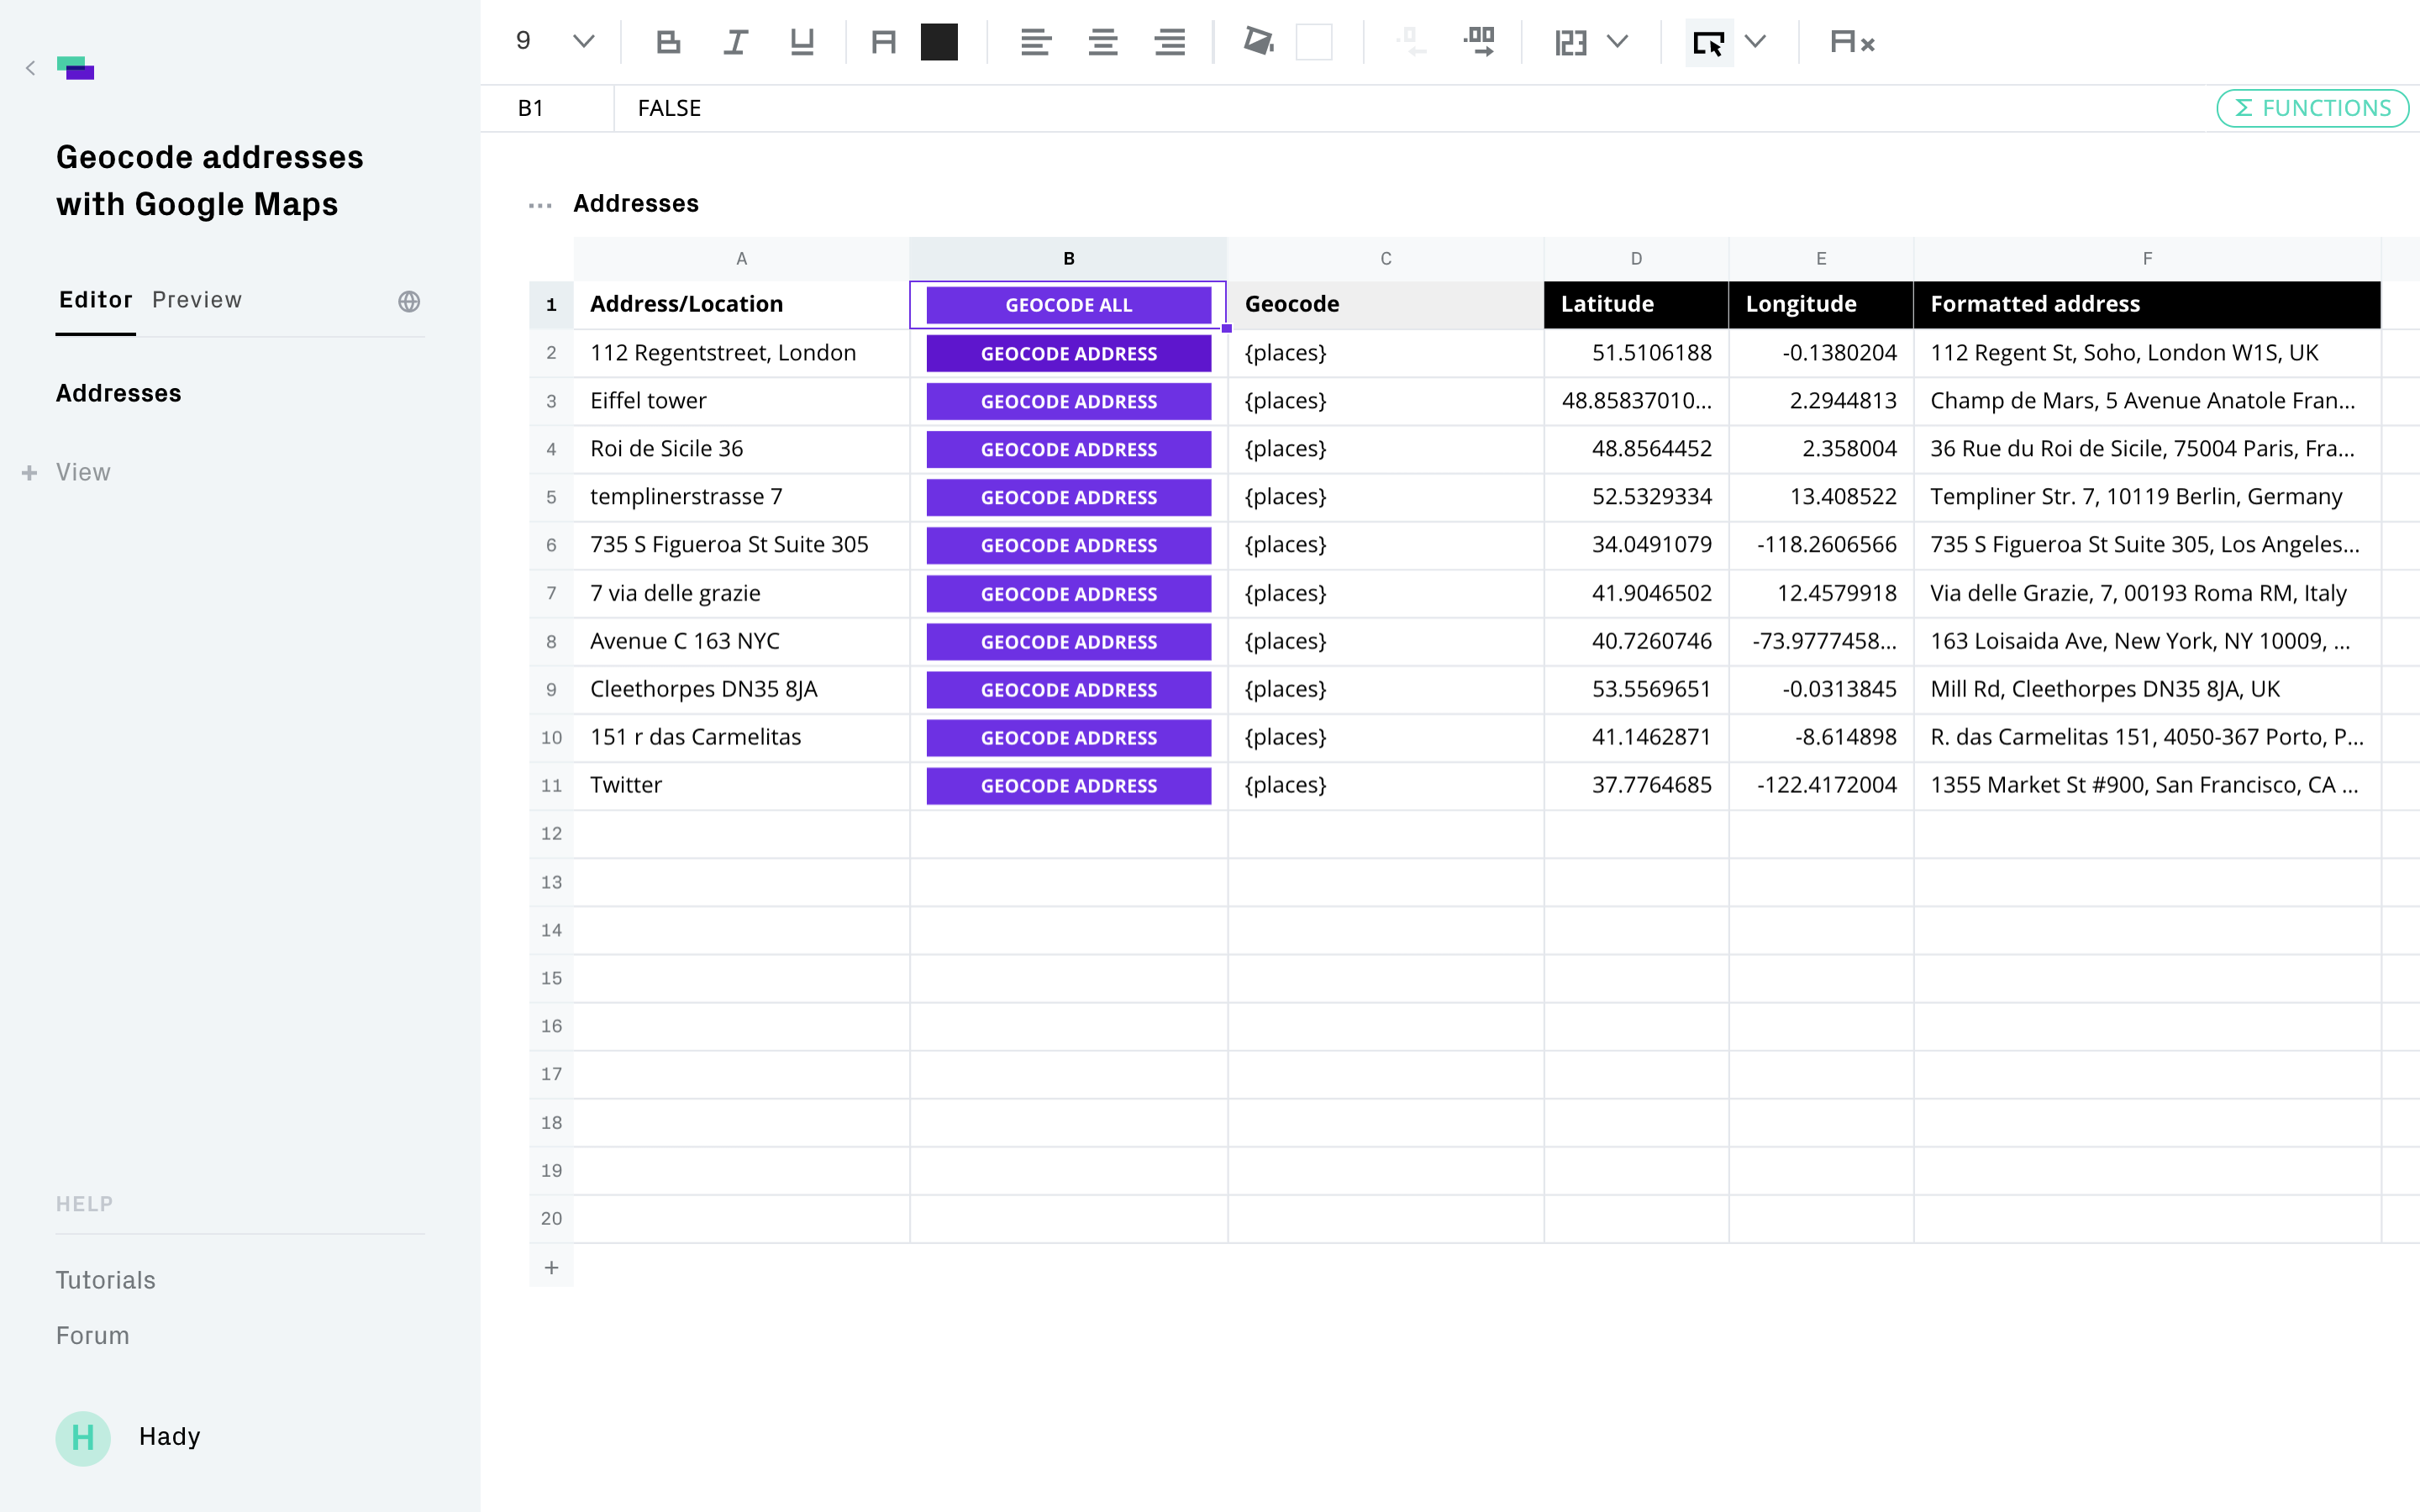
Task: Click the back arrow in sidebar
Action: point(30,68)
